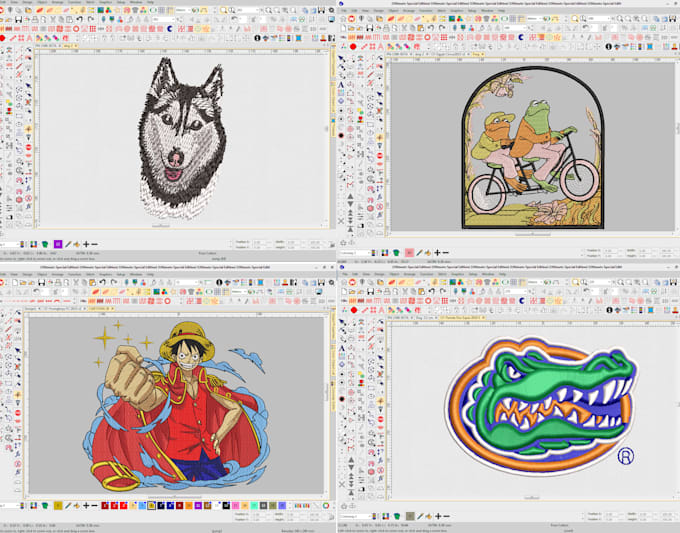The width and height of the screenshot is (680, 533).
Task: Open Colorway dropdown below frog canvas
Action: point(356,253)
